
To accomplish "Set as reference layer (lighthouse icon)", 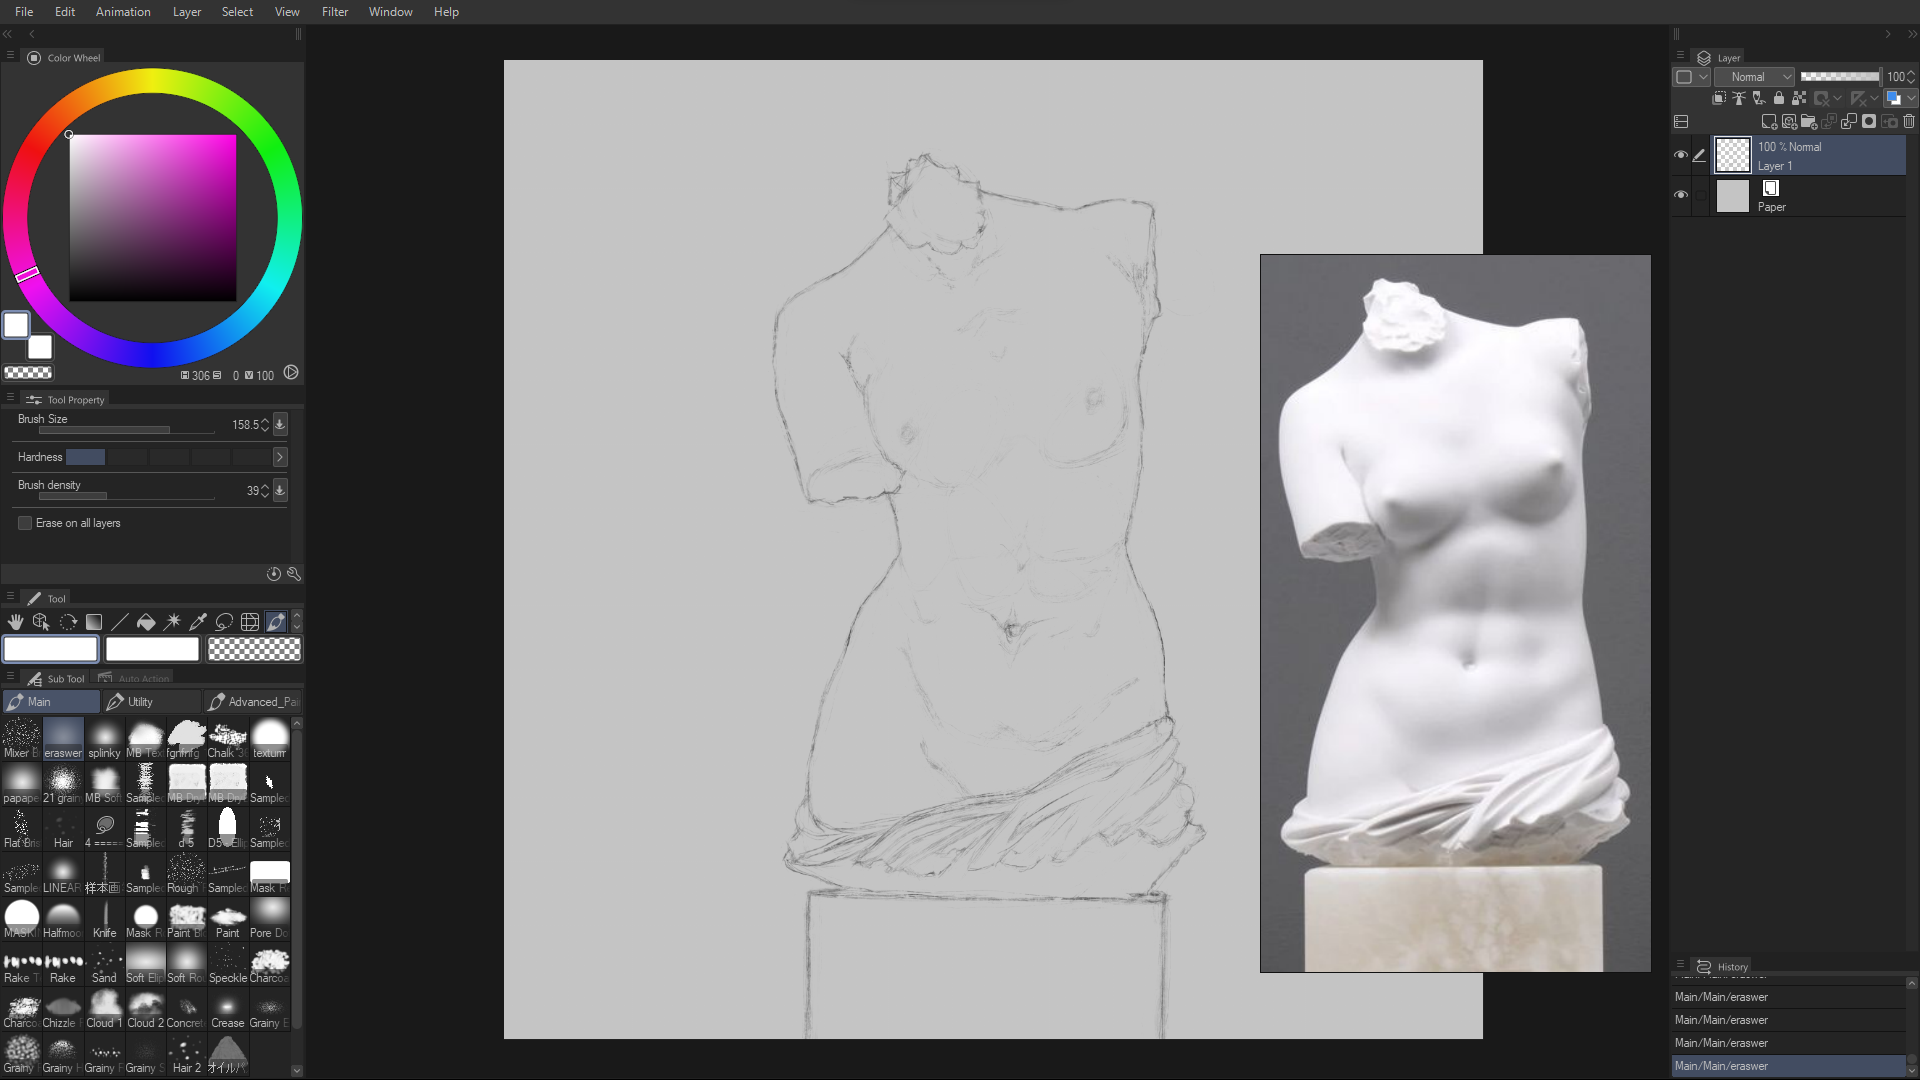I will (1739, 98).
